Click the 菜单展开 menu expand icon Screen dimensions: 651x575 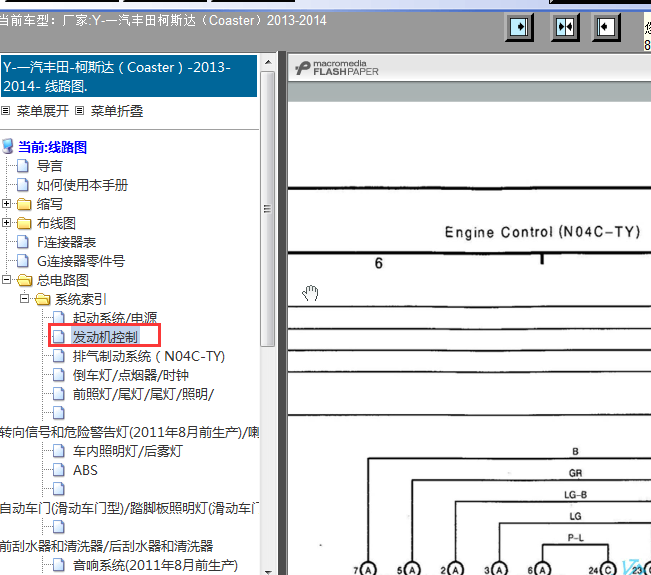tap(5, 111)
